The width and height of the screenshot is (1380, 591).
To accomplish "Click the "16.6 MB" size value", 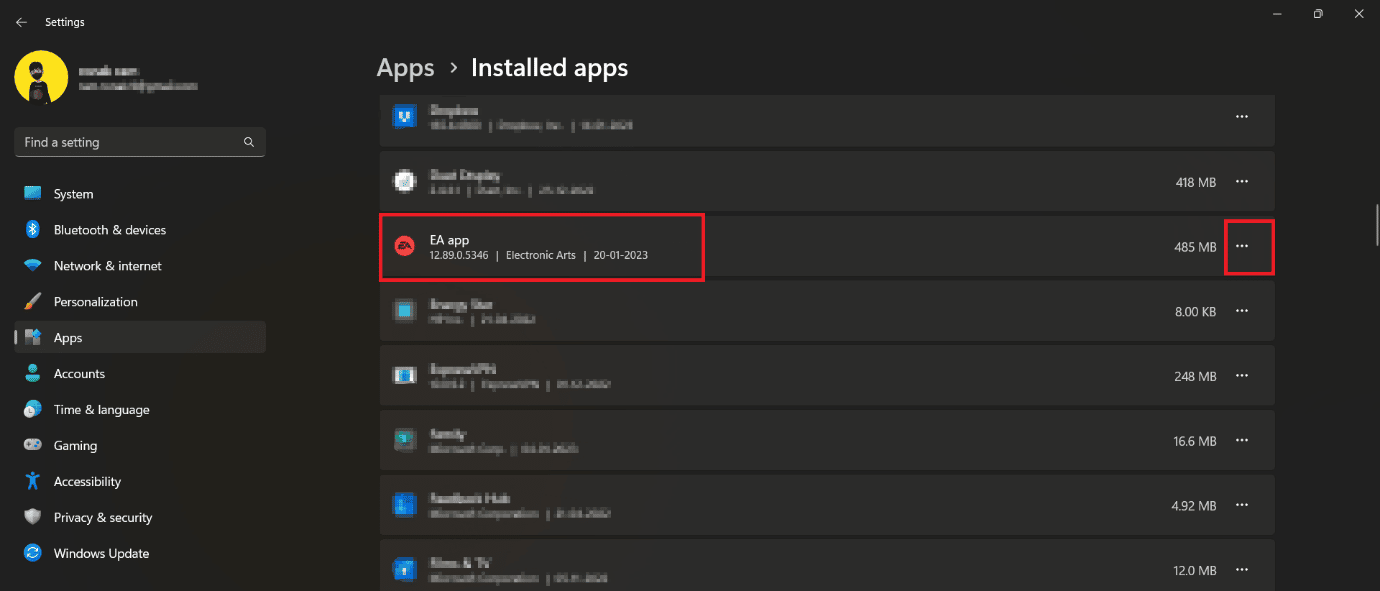I will point(1195,440).
